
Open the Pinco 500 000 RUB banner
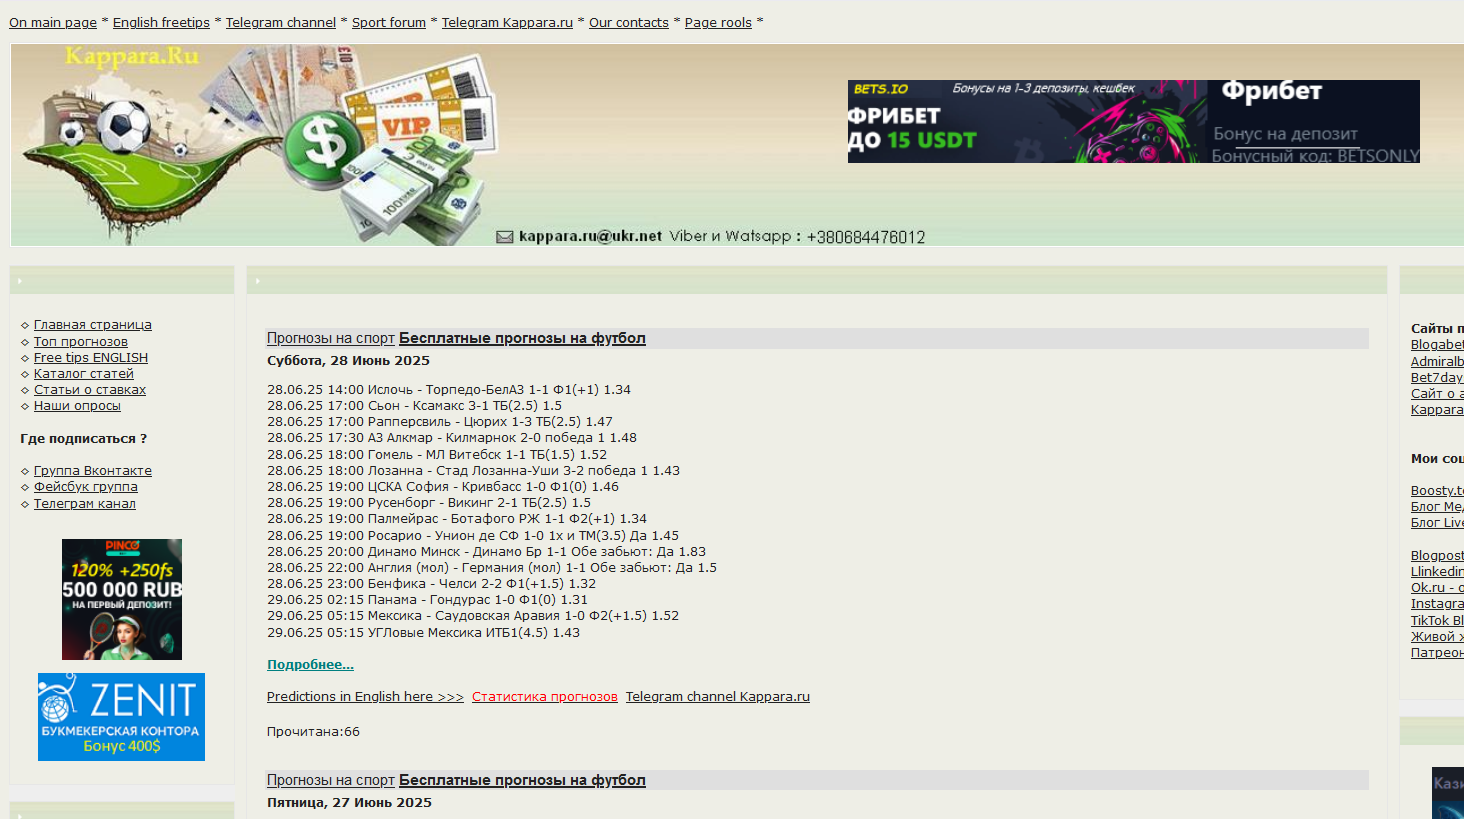coord(122,599)
